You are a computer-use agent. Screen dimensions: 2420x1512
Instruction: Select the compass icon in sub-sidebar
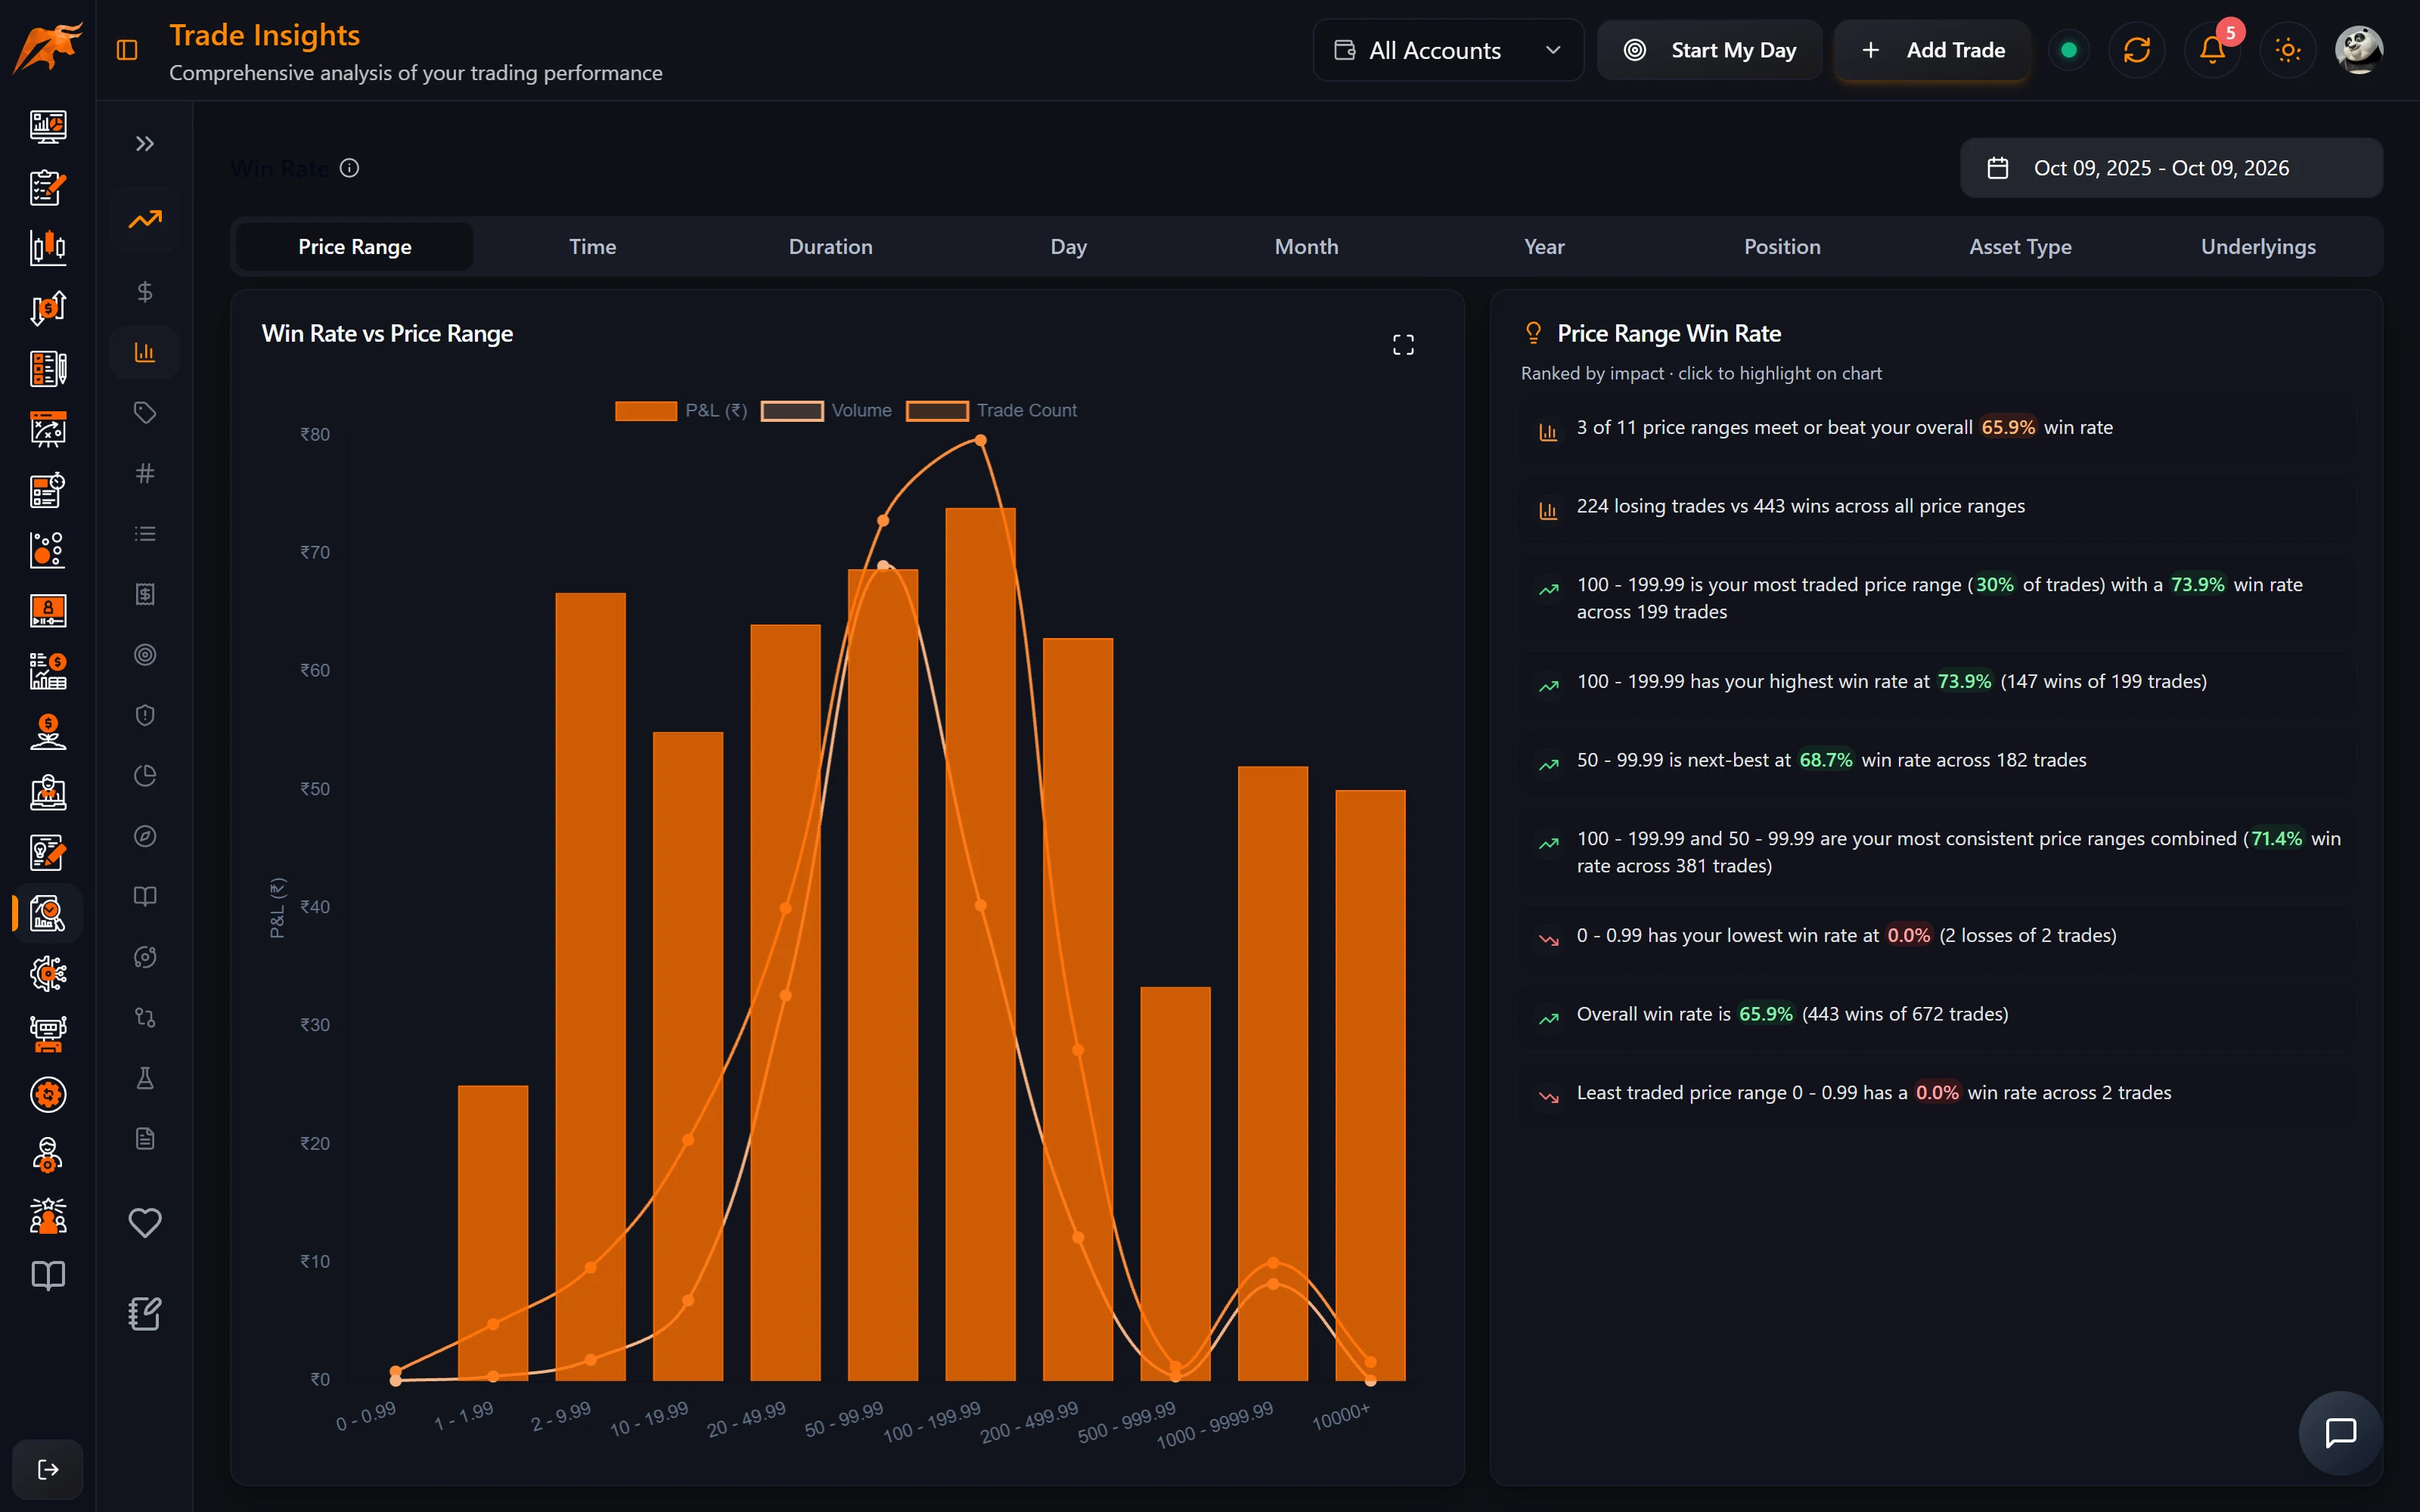145,836
